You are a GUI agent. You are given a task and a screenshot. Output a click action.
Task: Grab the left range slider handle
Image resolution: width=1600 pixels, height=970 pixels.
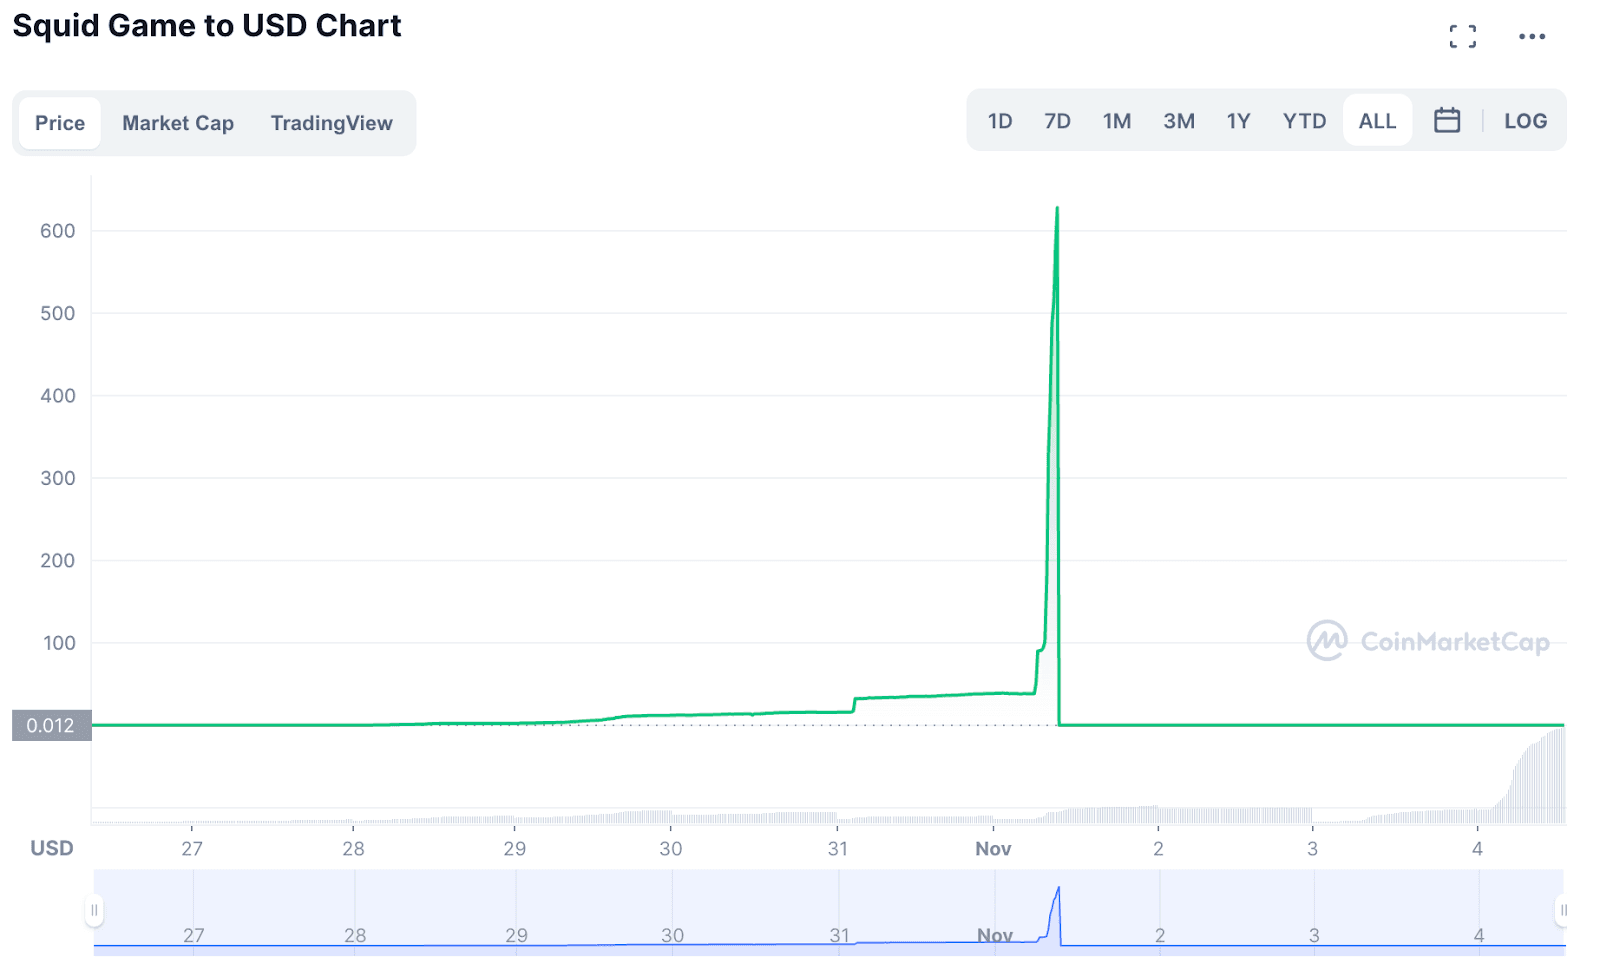click(94, 910)
